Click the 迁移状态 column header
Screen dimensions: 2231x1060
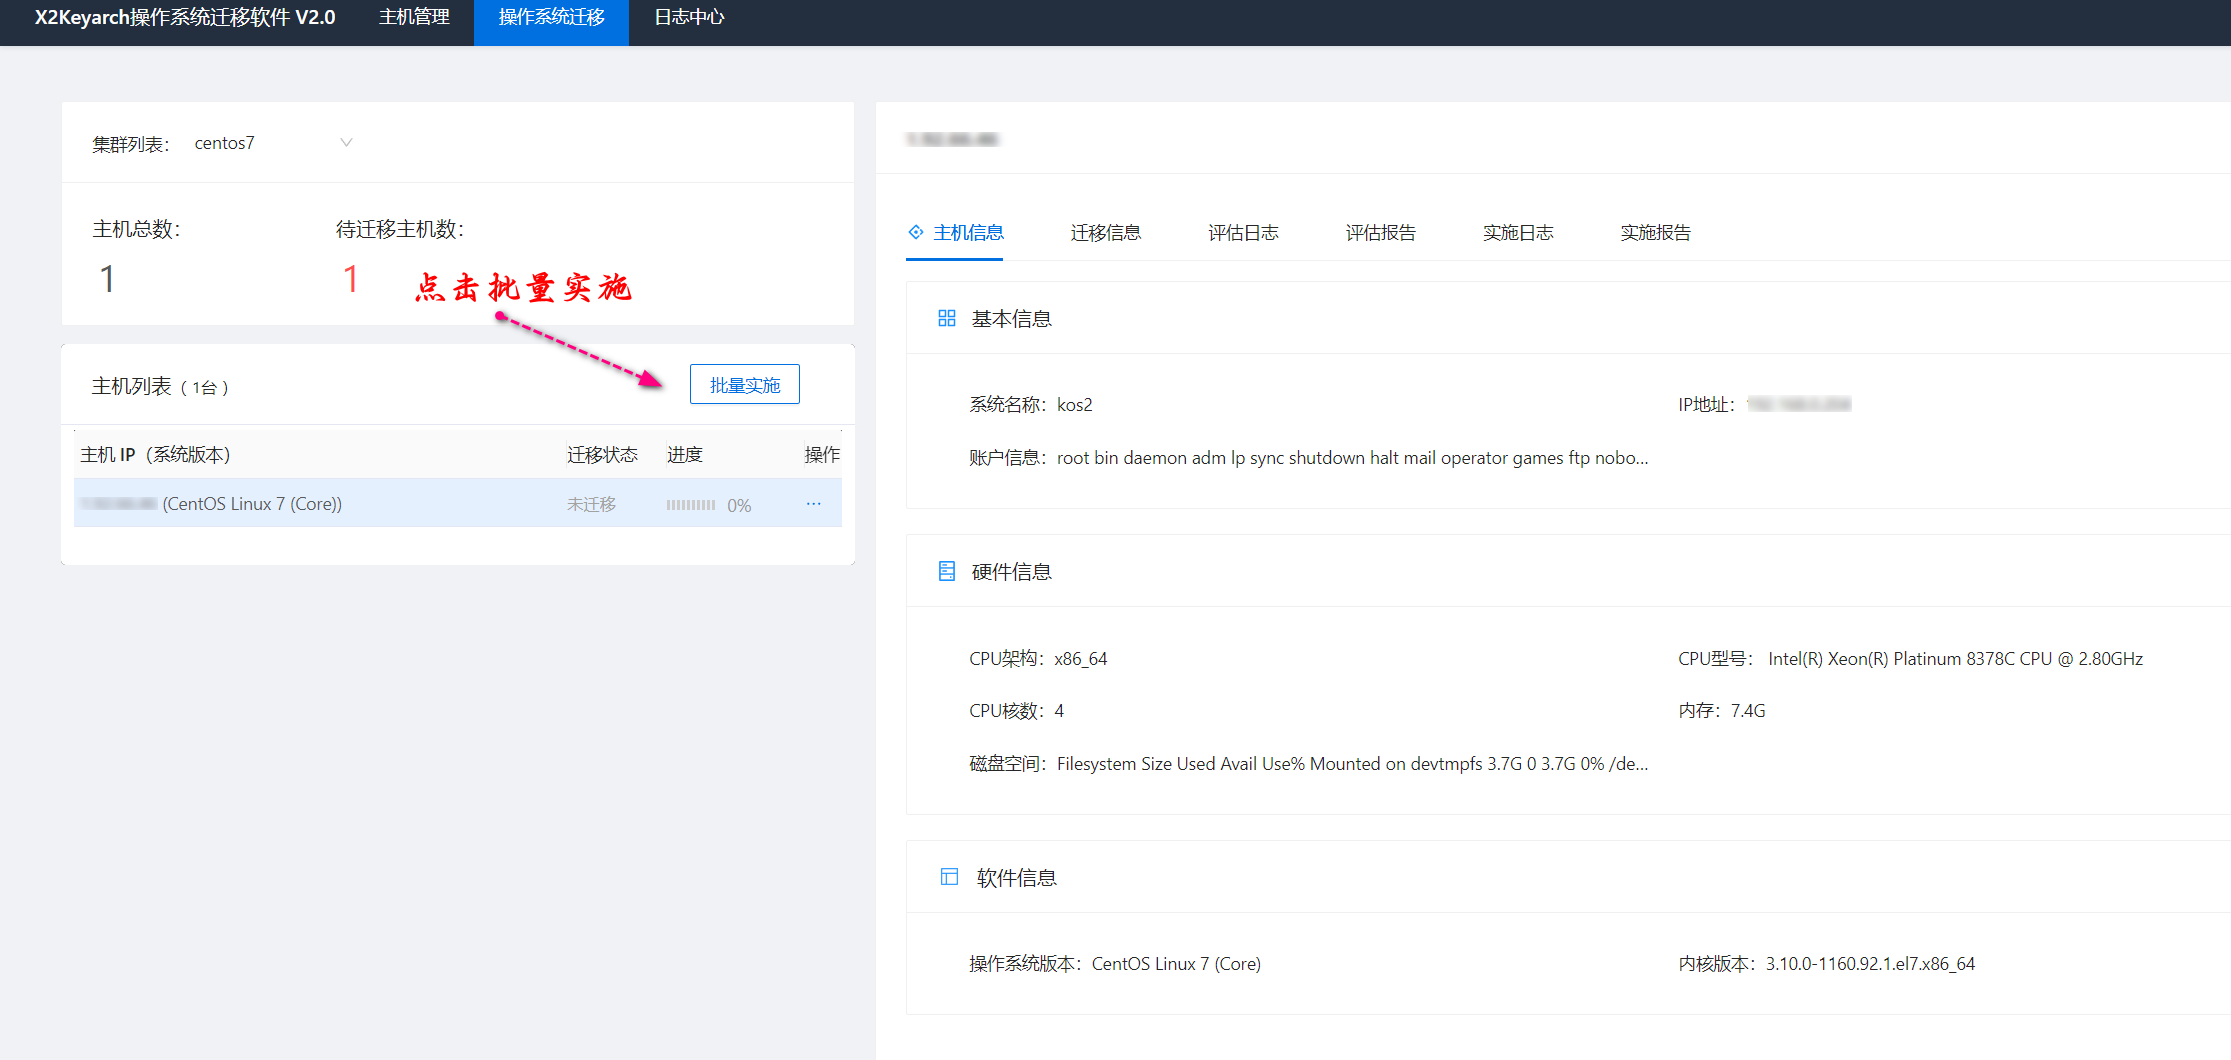(602, 455)
